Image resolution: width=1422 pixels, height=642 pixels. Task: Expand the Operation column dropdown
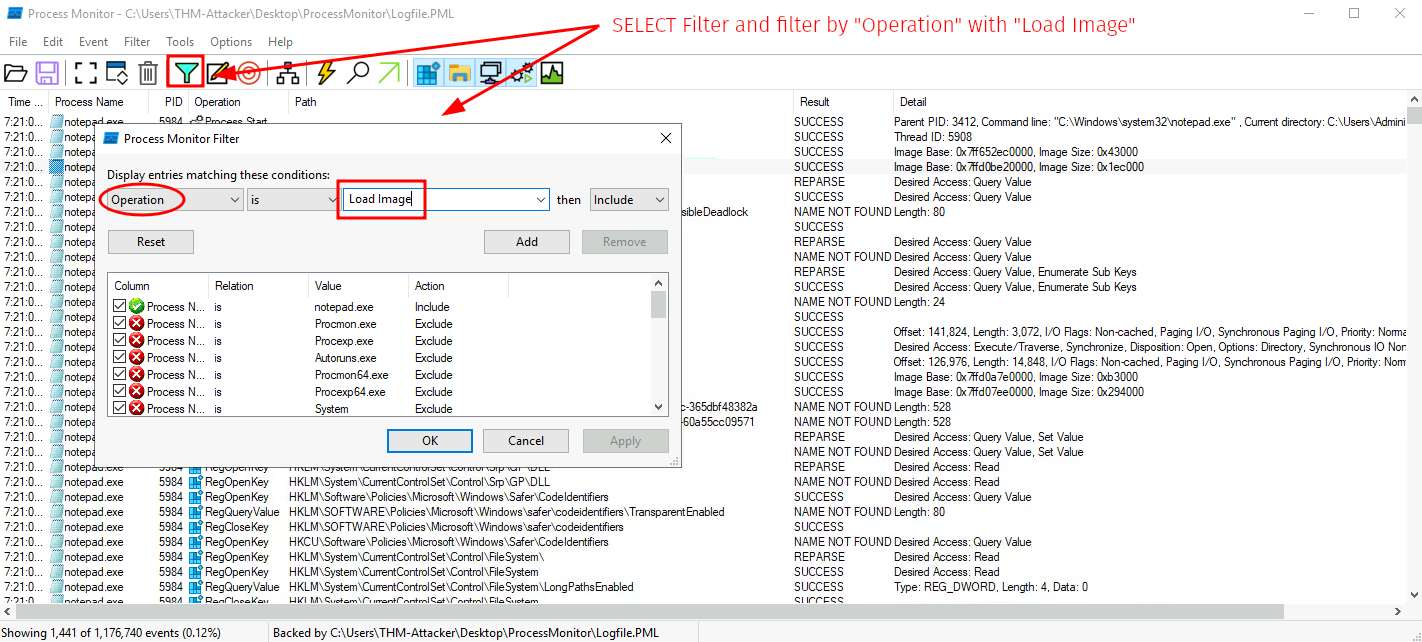tap(235, 200)
